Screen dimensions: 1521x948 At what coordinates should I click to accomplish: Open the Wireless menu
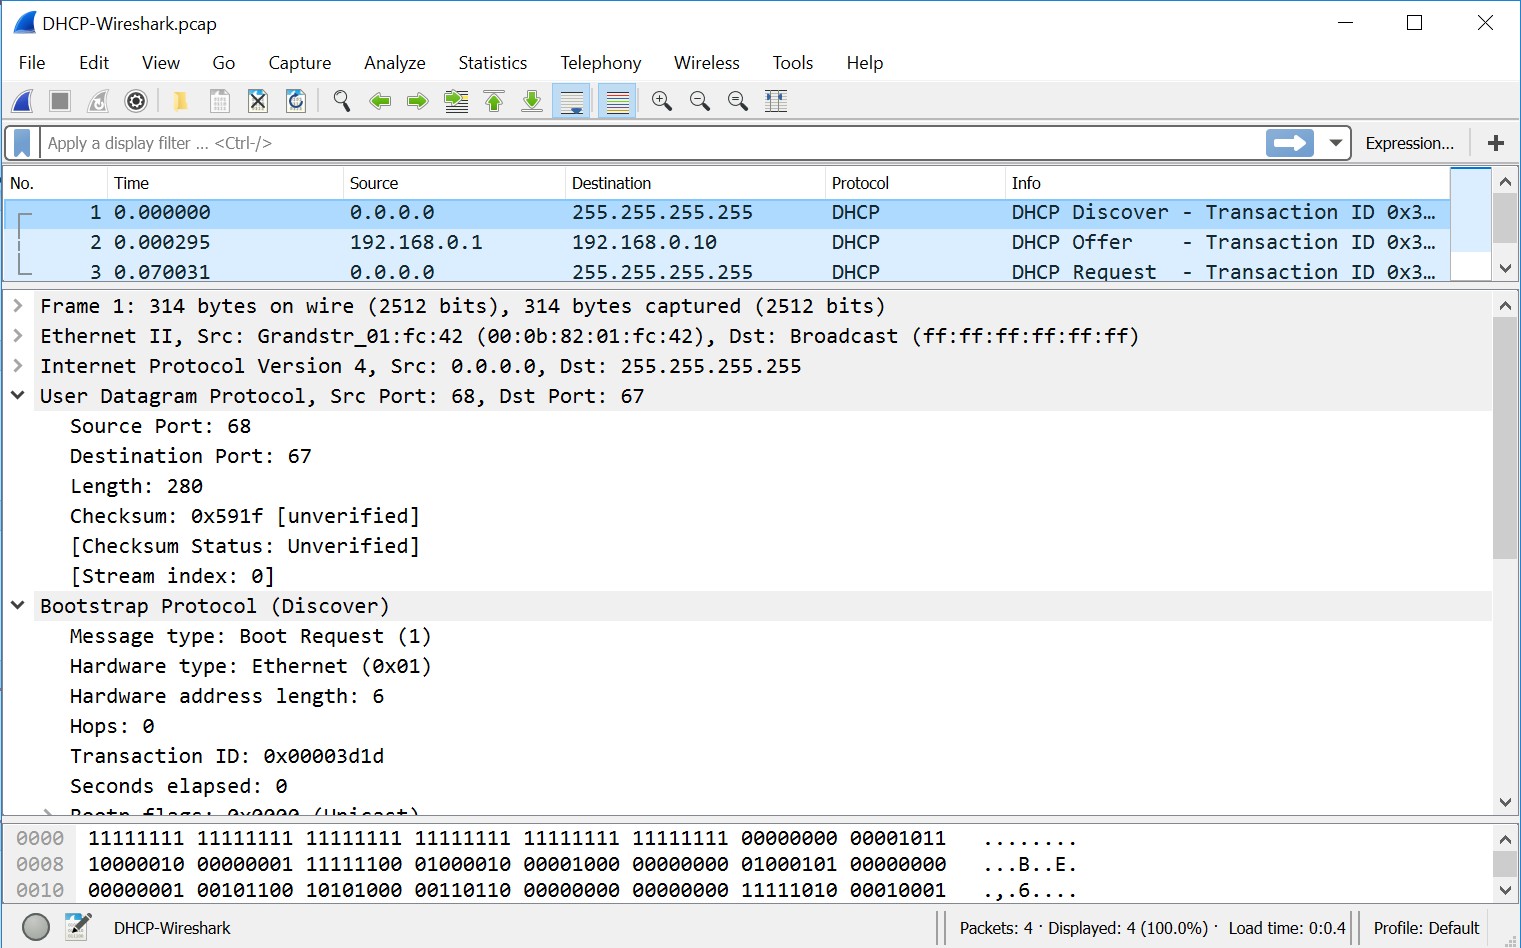tap(707, 63)
